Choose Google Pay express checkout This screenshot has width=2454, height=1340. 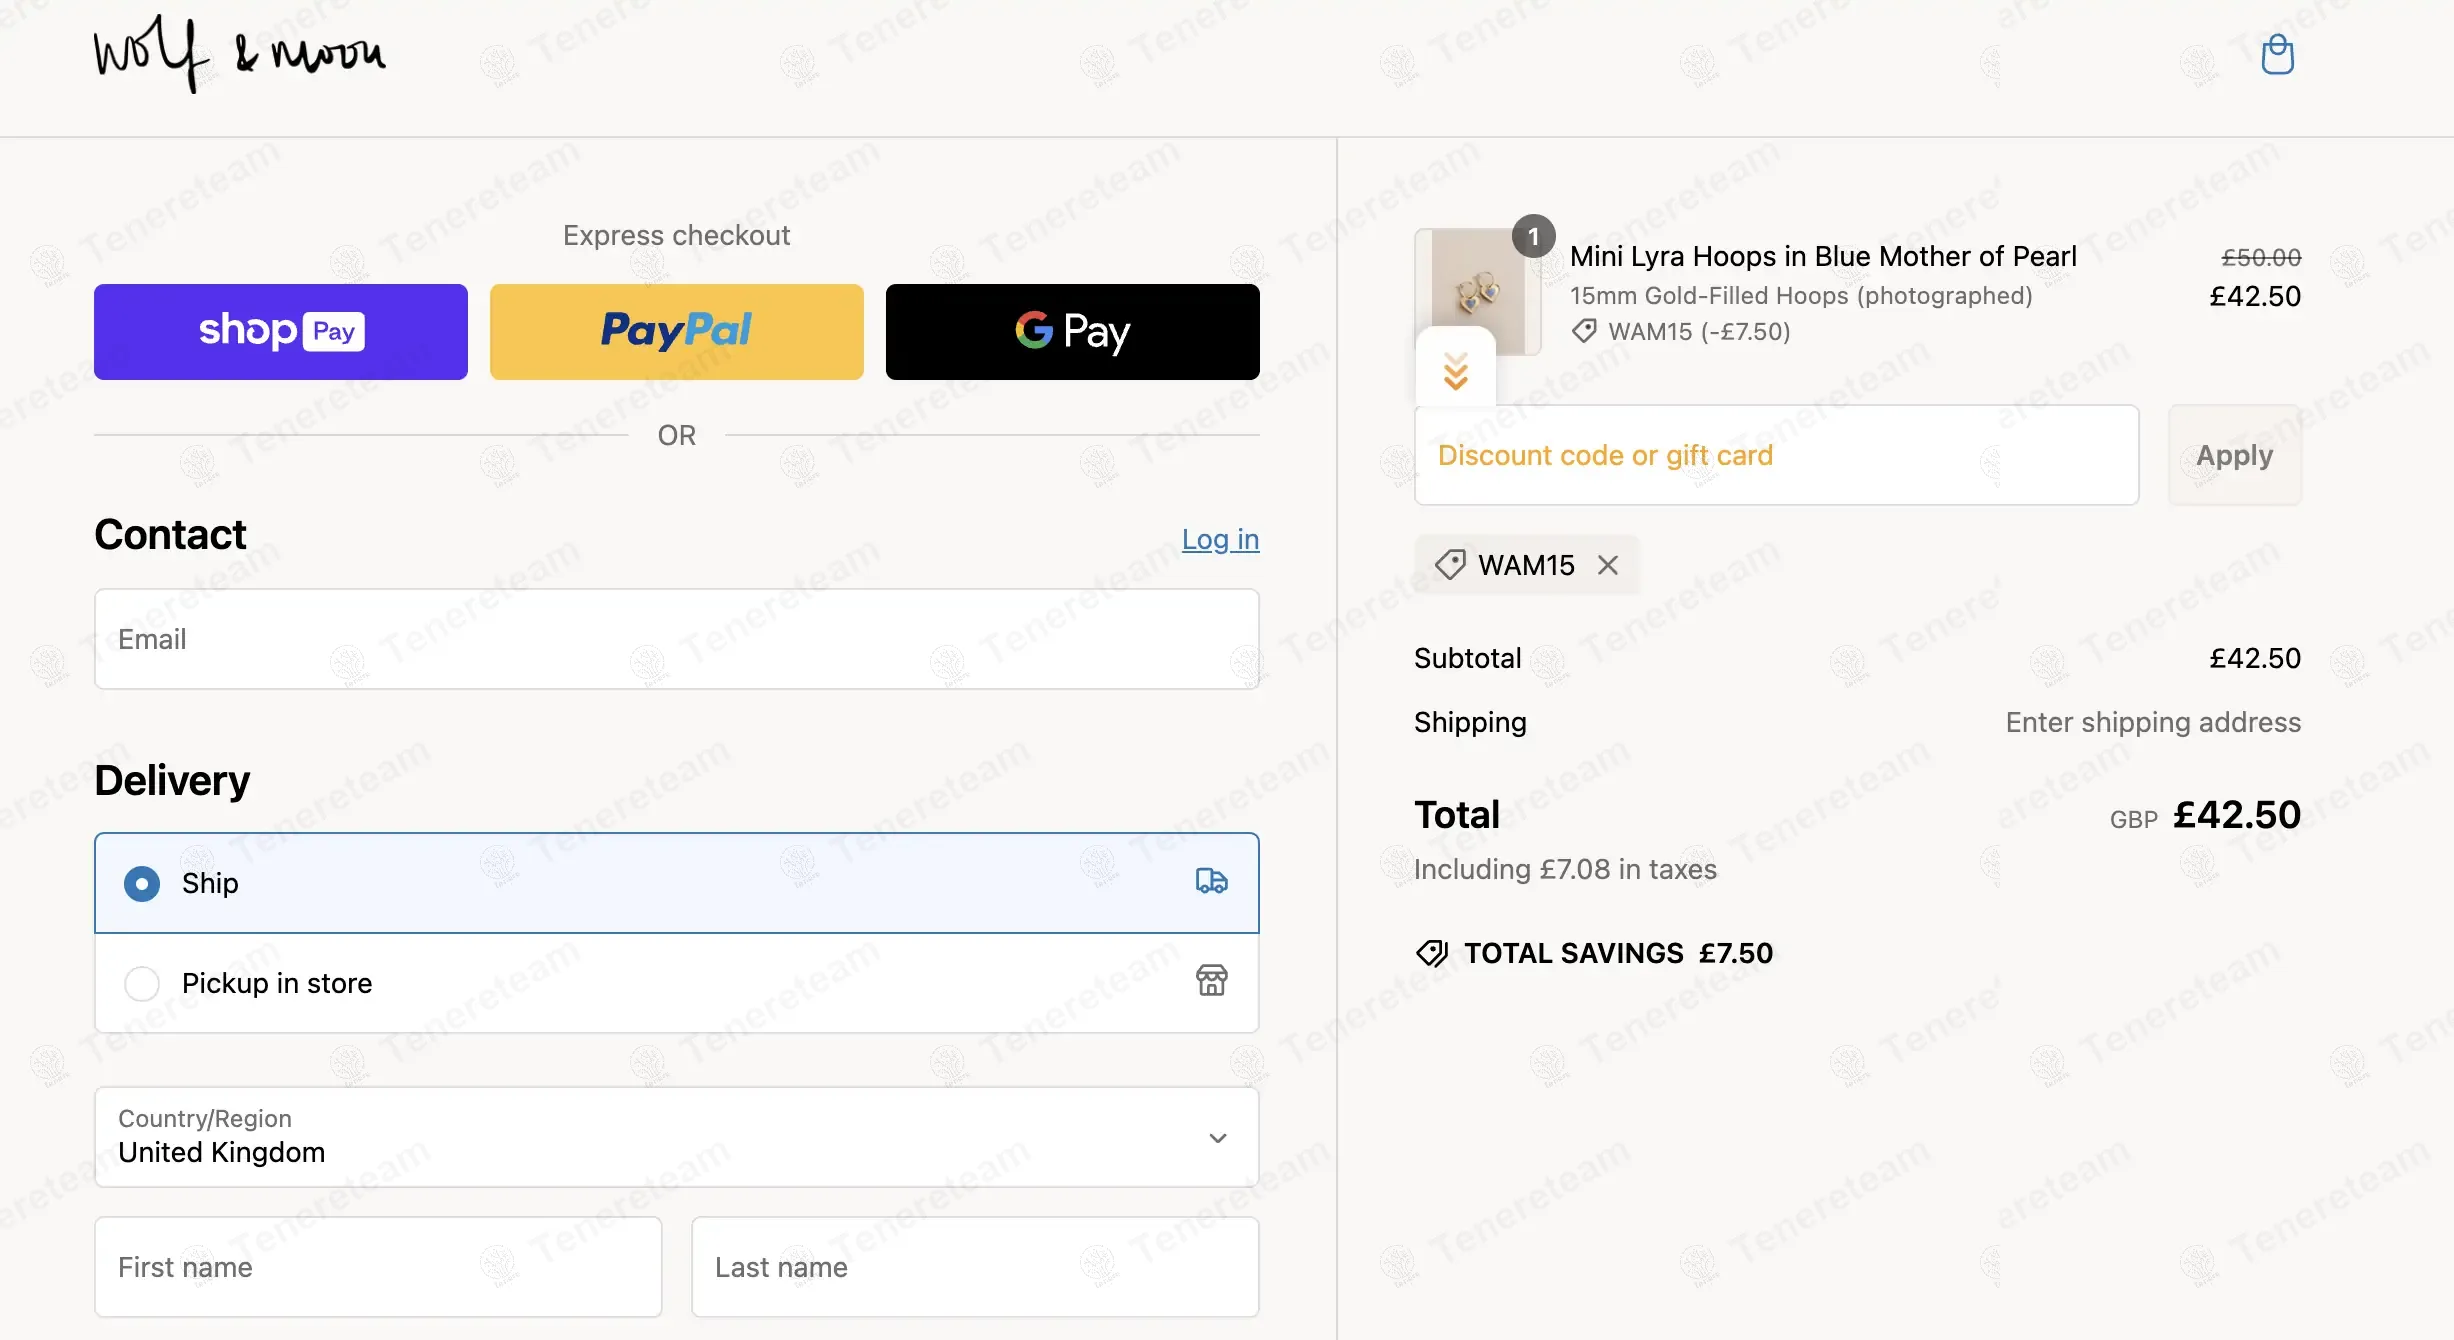[1072, 332]
